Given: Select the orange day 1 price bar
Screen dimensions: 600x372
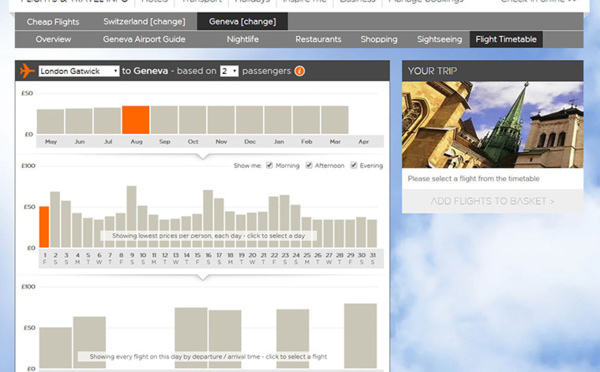Looking at the screenshot, I should (x=44, y=227).
